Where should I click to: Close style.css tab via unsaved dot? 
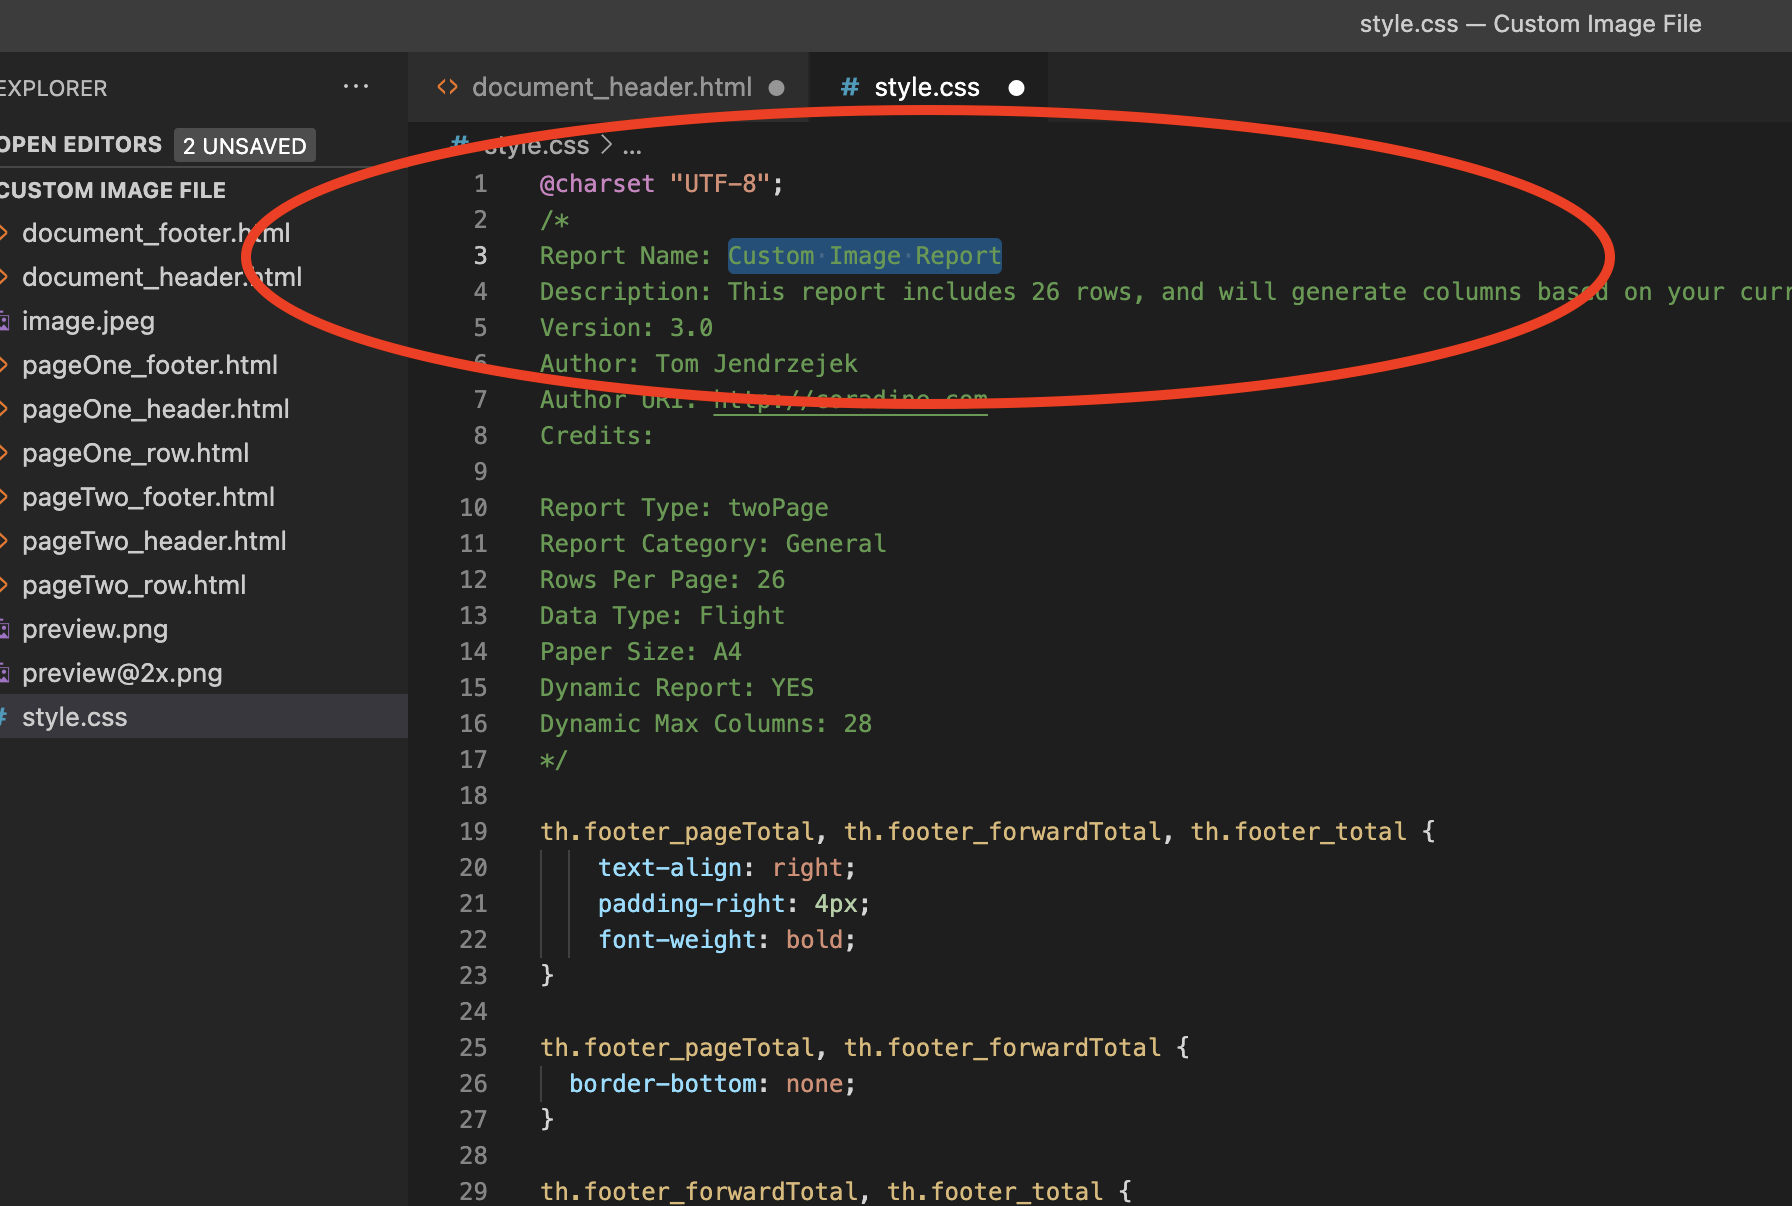tap(1016, 88)
